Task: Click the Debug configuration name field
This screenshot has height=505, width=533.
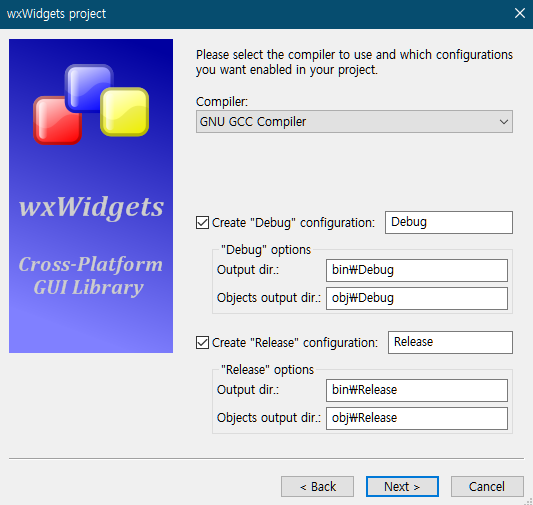Action: (449, 222)
